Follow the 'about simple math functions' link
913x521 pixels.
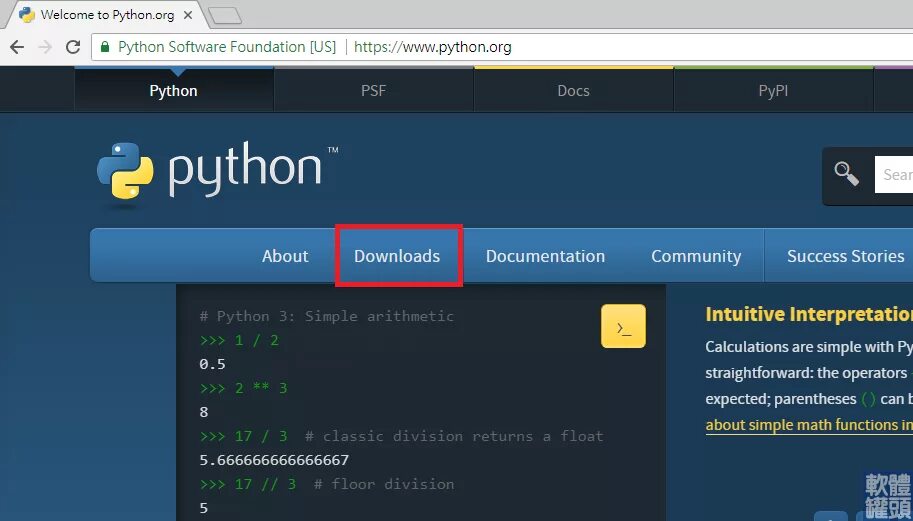point(809,425)
